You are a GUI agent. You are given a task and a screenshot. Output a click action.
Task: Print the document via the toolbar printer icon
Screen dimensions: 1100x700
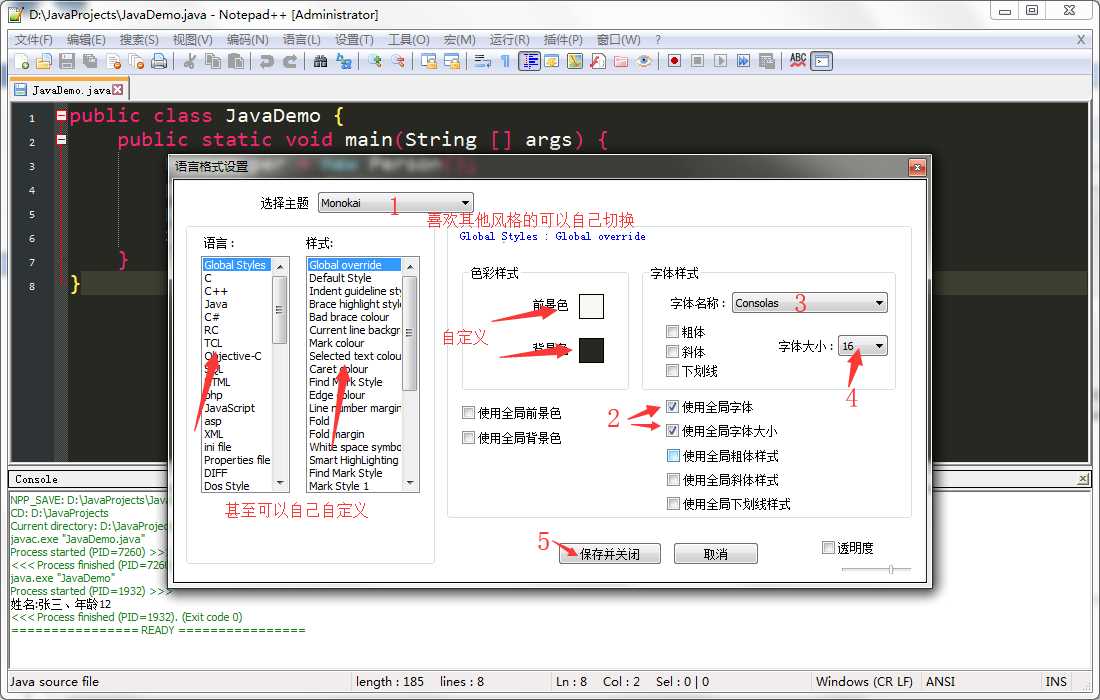click(x=159, y=62)
